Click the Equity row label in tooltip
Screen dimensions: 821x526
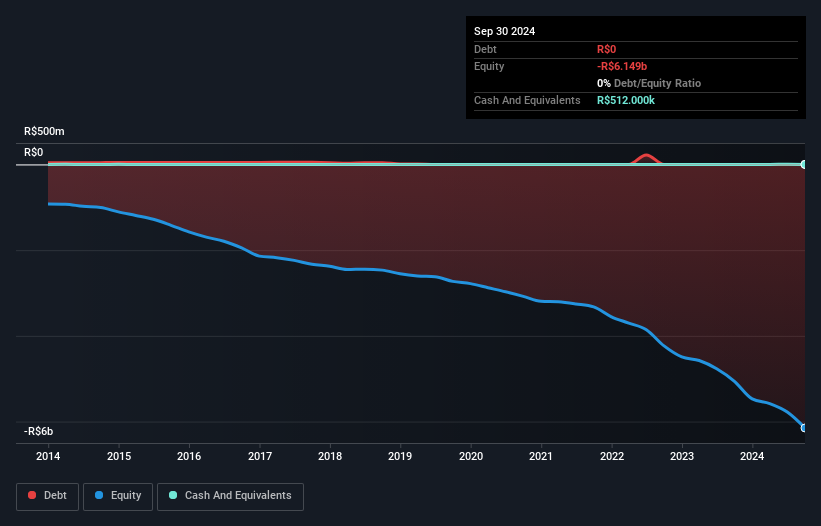point(489,66)
